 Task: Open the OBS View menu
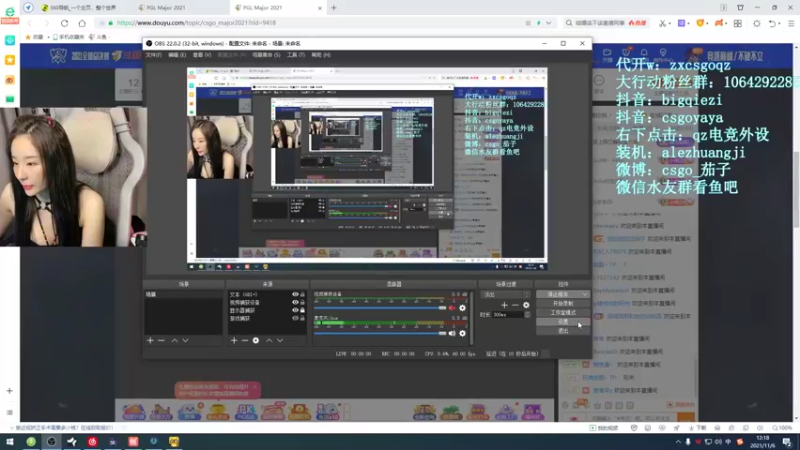202,55
